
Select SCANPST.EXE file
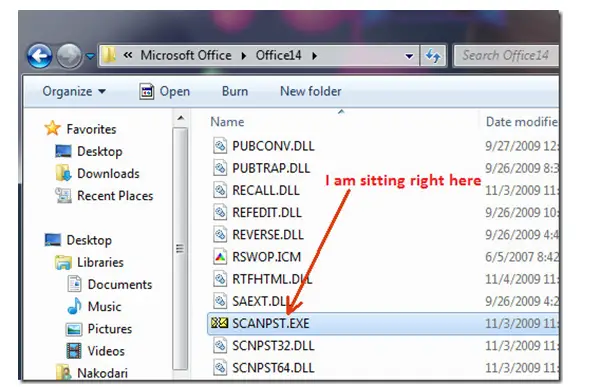coord(271,323)
